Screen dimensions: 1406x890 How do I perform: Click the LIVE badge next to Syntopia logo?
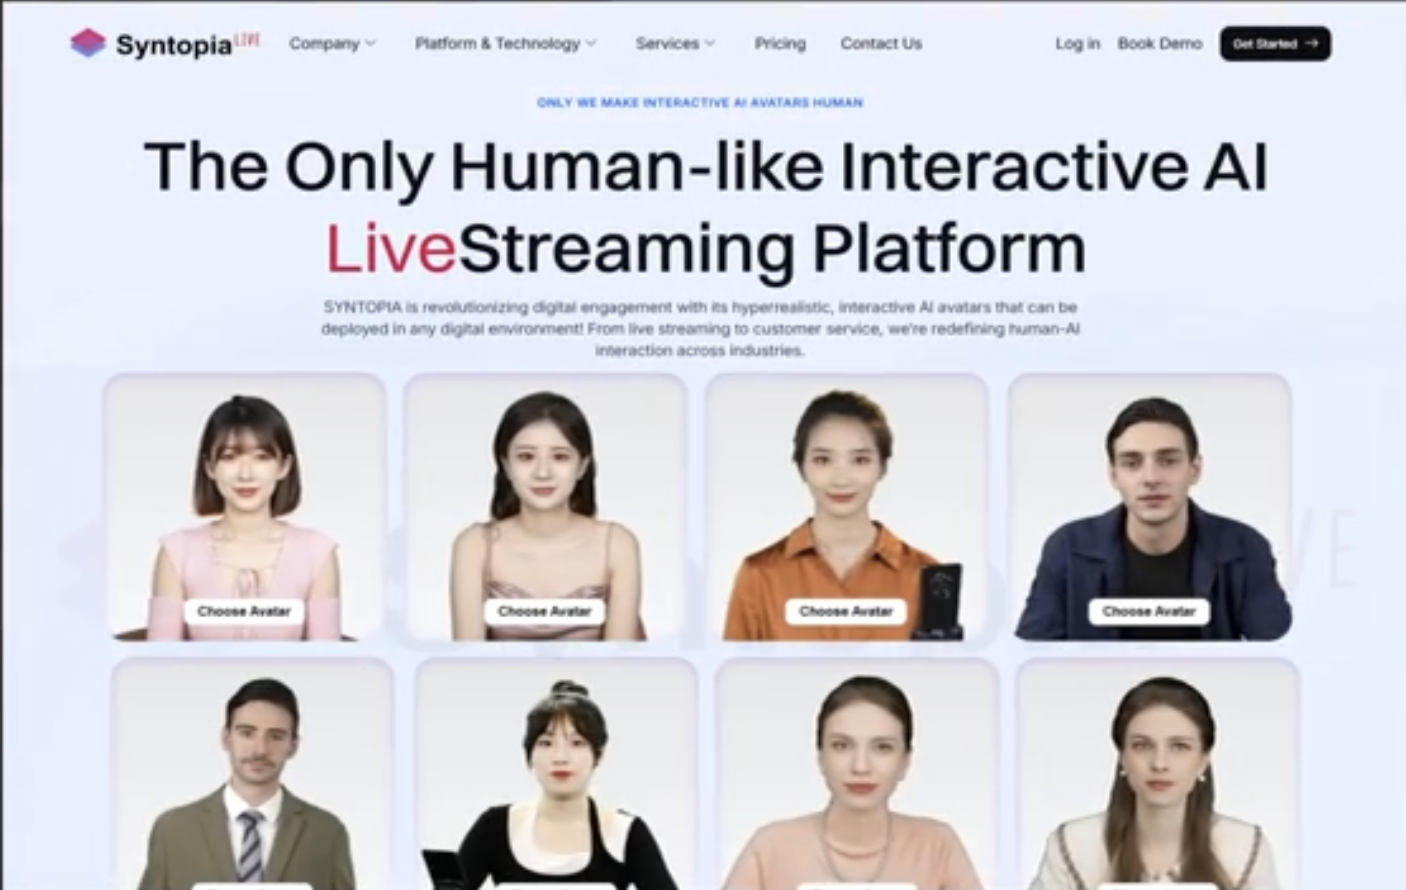tap(247, 37)
